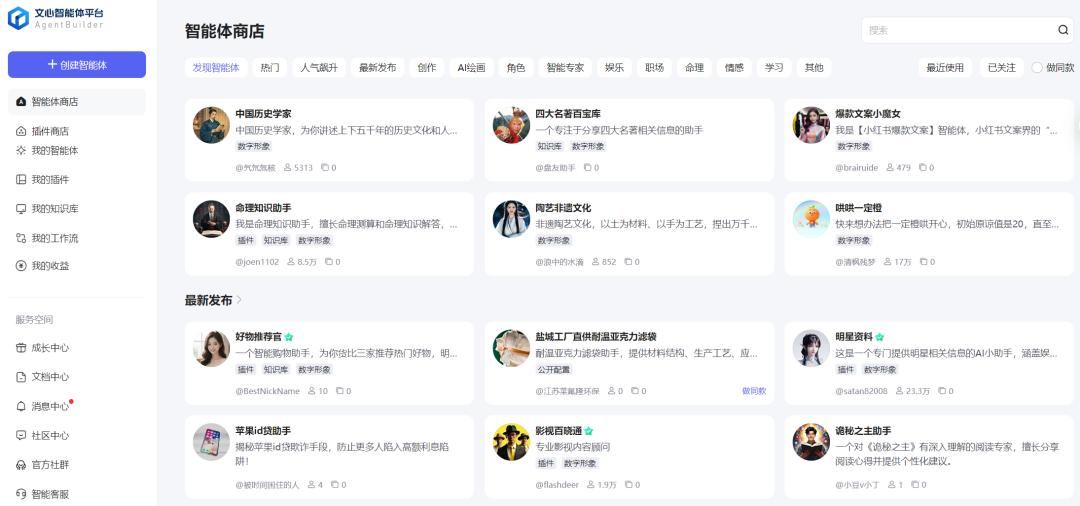Select the 职场 category tab

coord(654,67)
